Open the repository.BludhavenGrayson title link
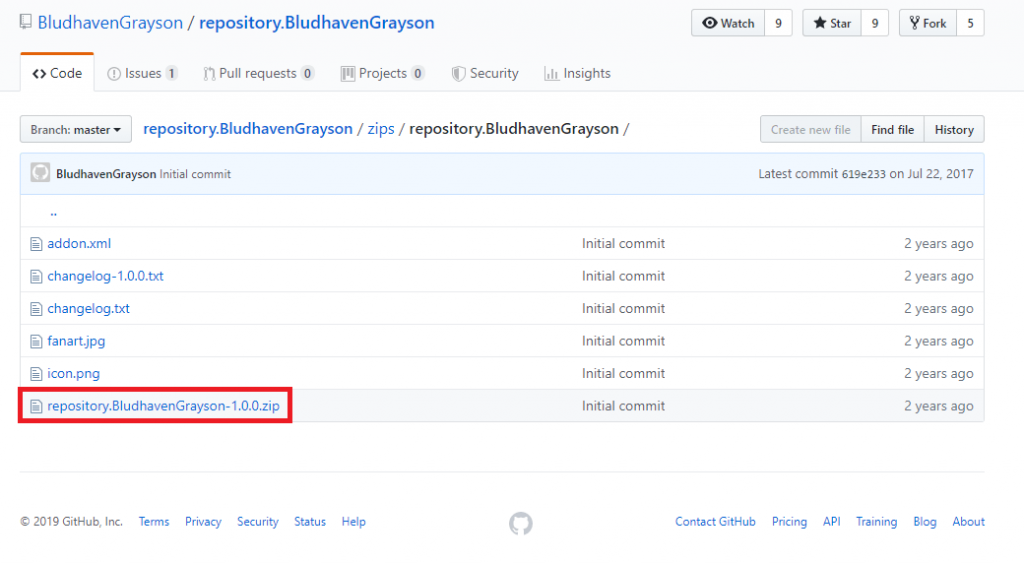The width and height of the screenshot is (1024, 563). (x=317, y=22)
